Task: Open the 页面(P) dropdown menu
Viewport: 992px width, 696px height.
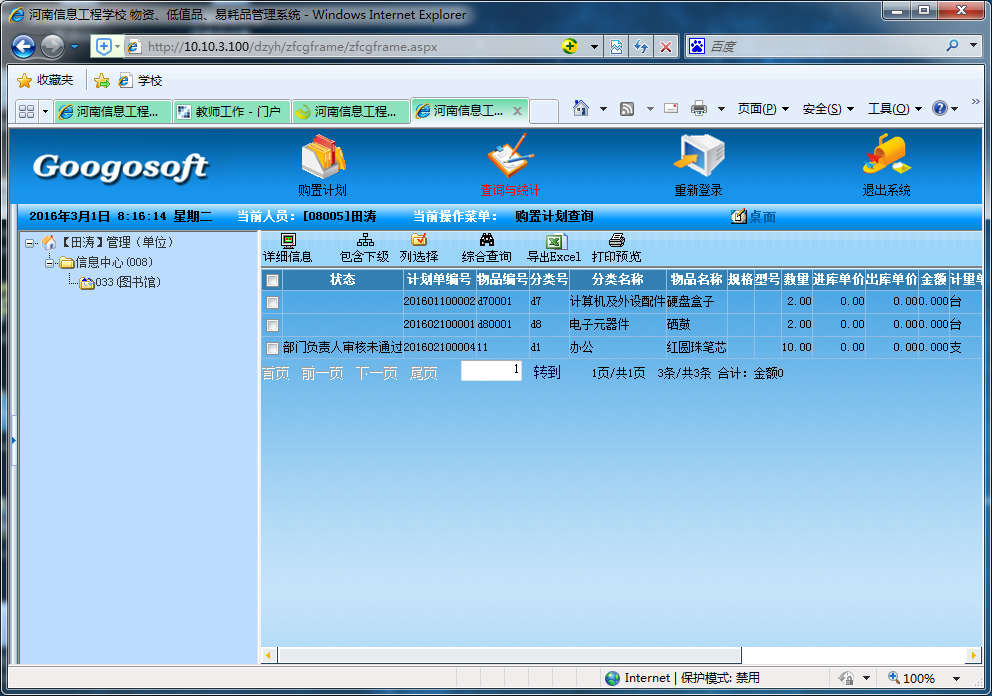Action: click(x=762, y=109)
